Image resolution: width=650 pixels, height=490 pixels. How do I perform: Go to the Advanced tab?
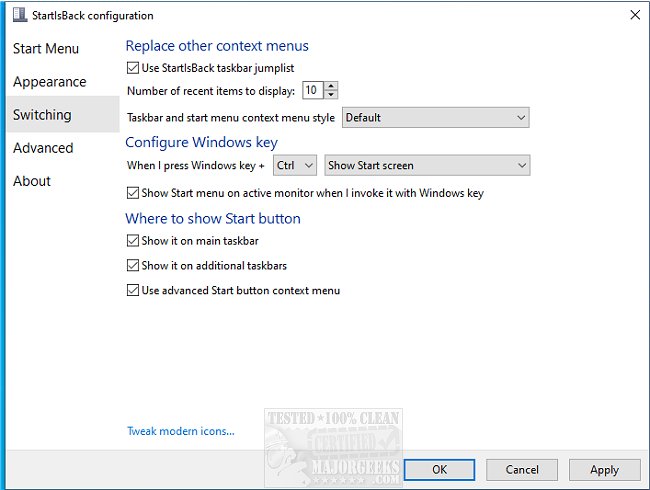point(43,148)
